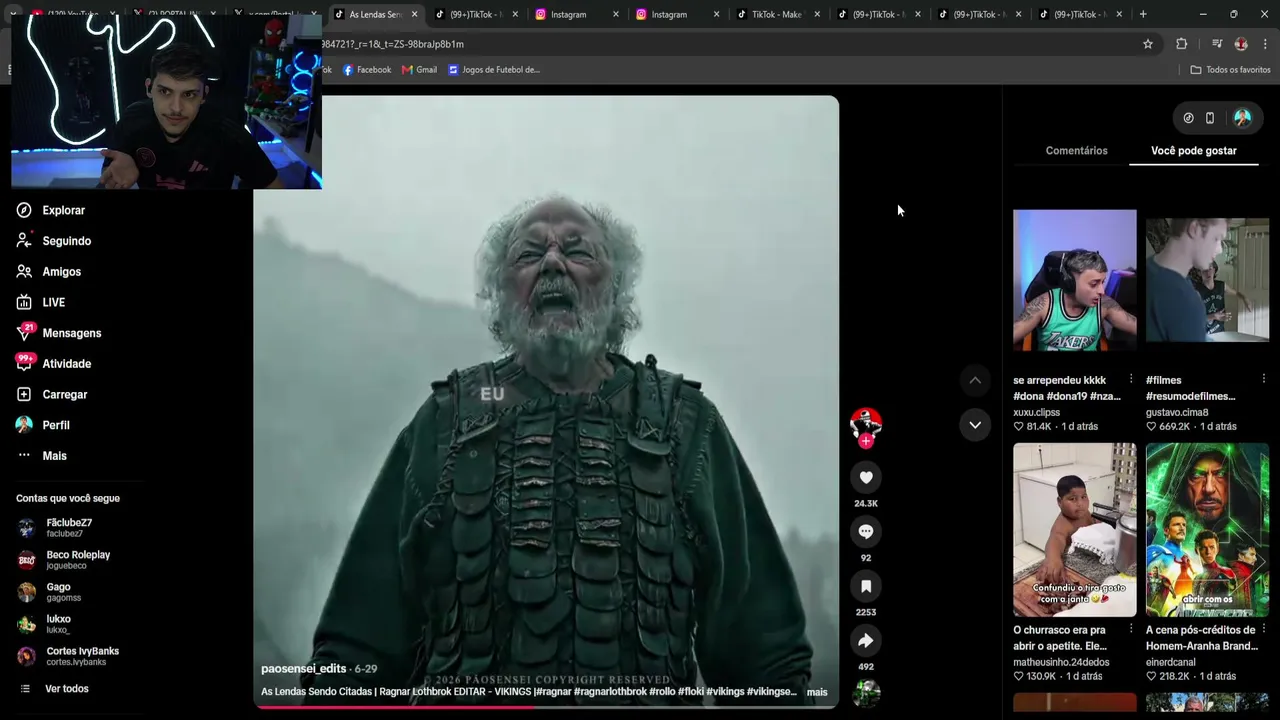
Task: Open the browser extensions puzzle icon
Action: 1182,44
